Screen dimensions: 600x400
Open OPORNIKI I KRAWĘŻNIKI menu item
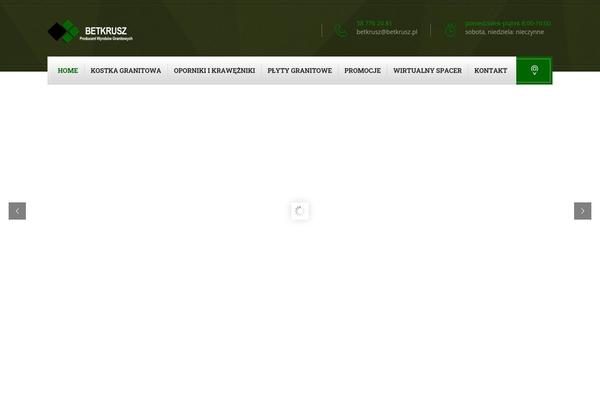pos(214,70)
